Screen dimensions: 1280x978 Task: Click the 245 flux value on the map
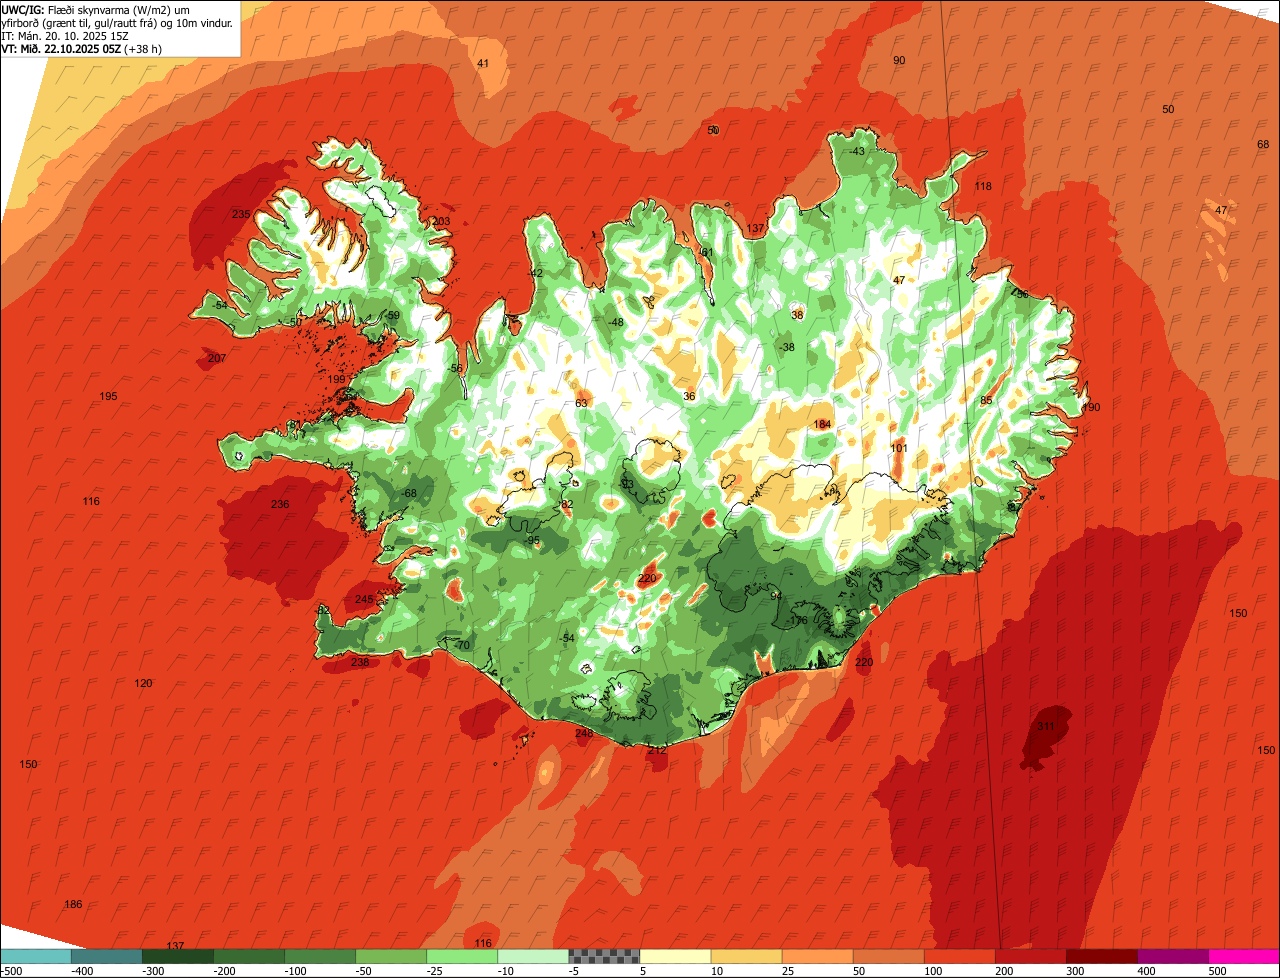click(x=364, y=599)
